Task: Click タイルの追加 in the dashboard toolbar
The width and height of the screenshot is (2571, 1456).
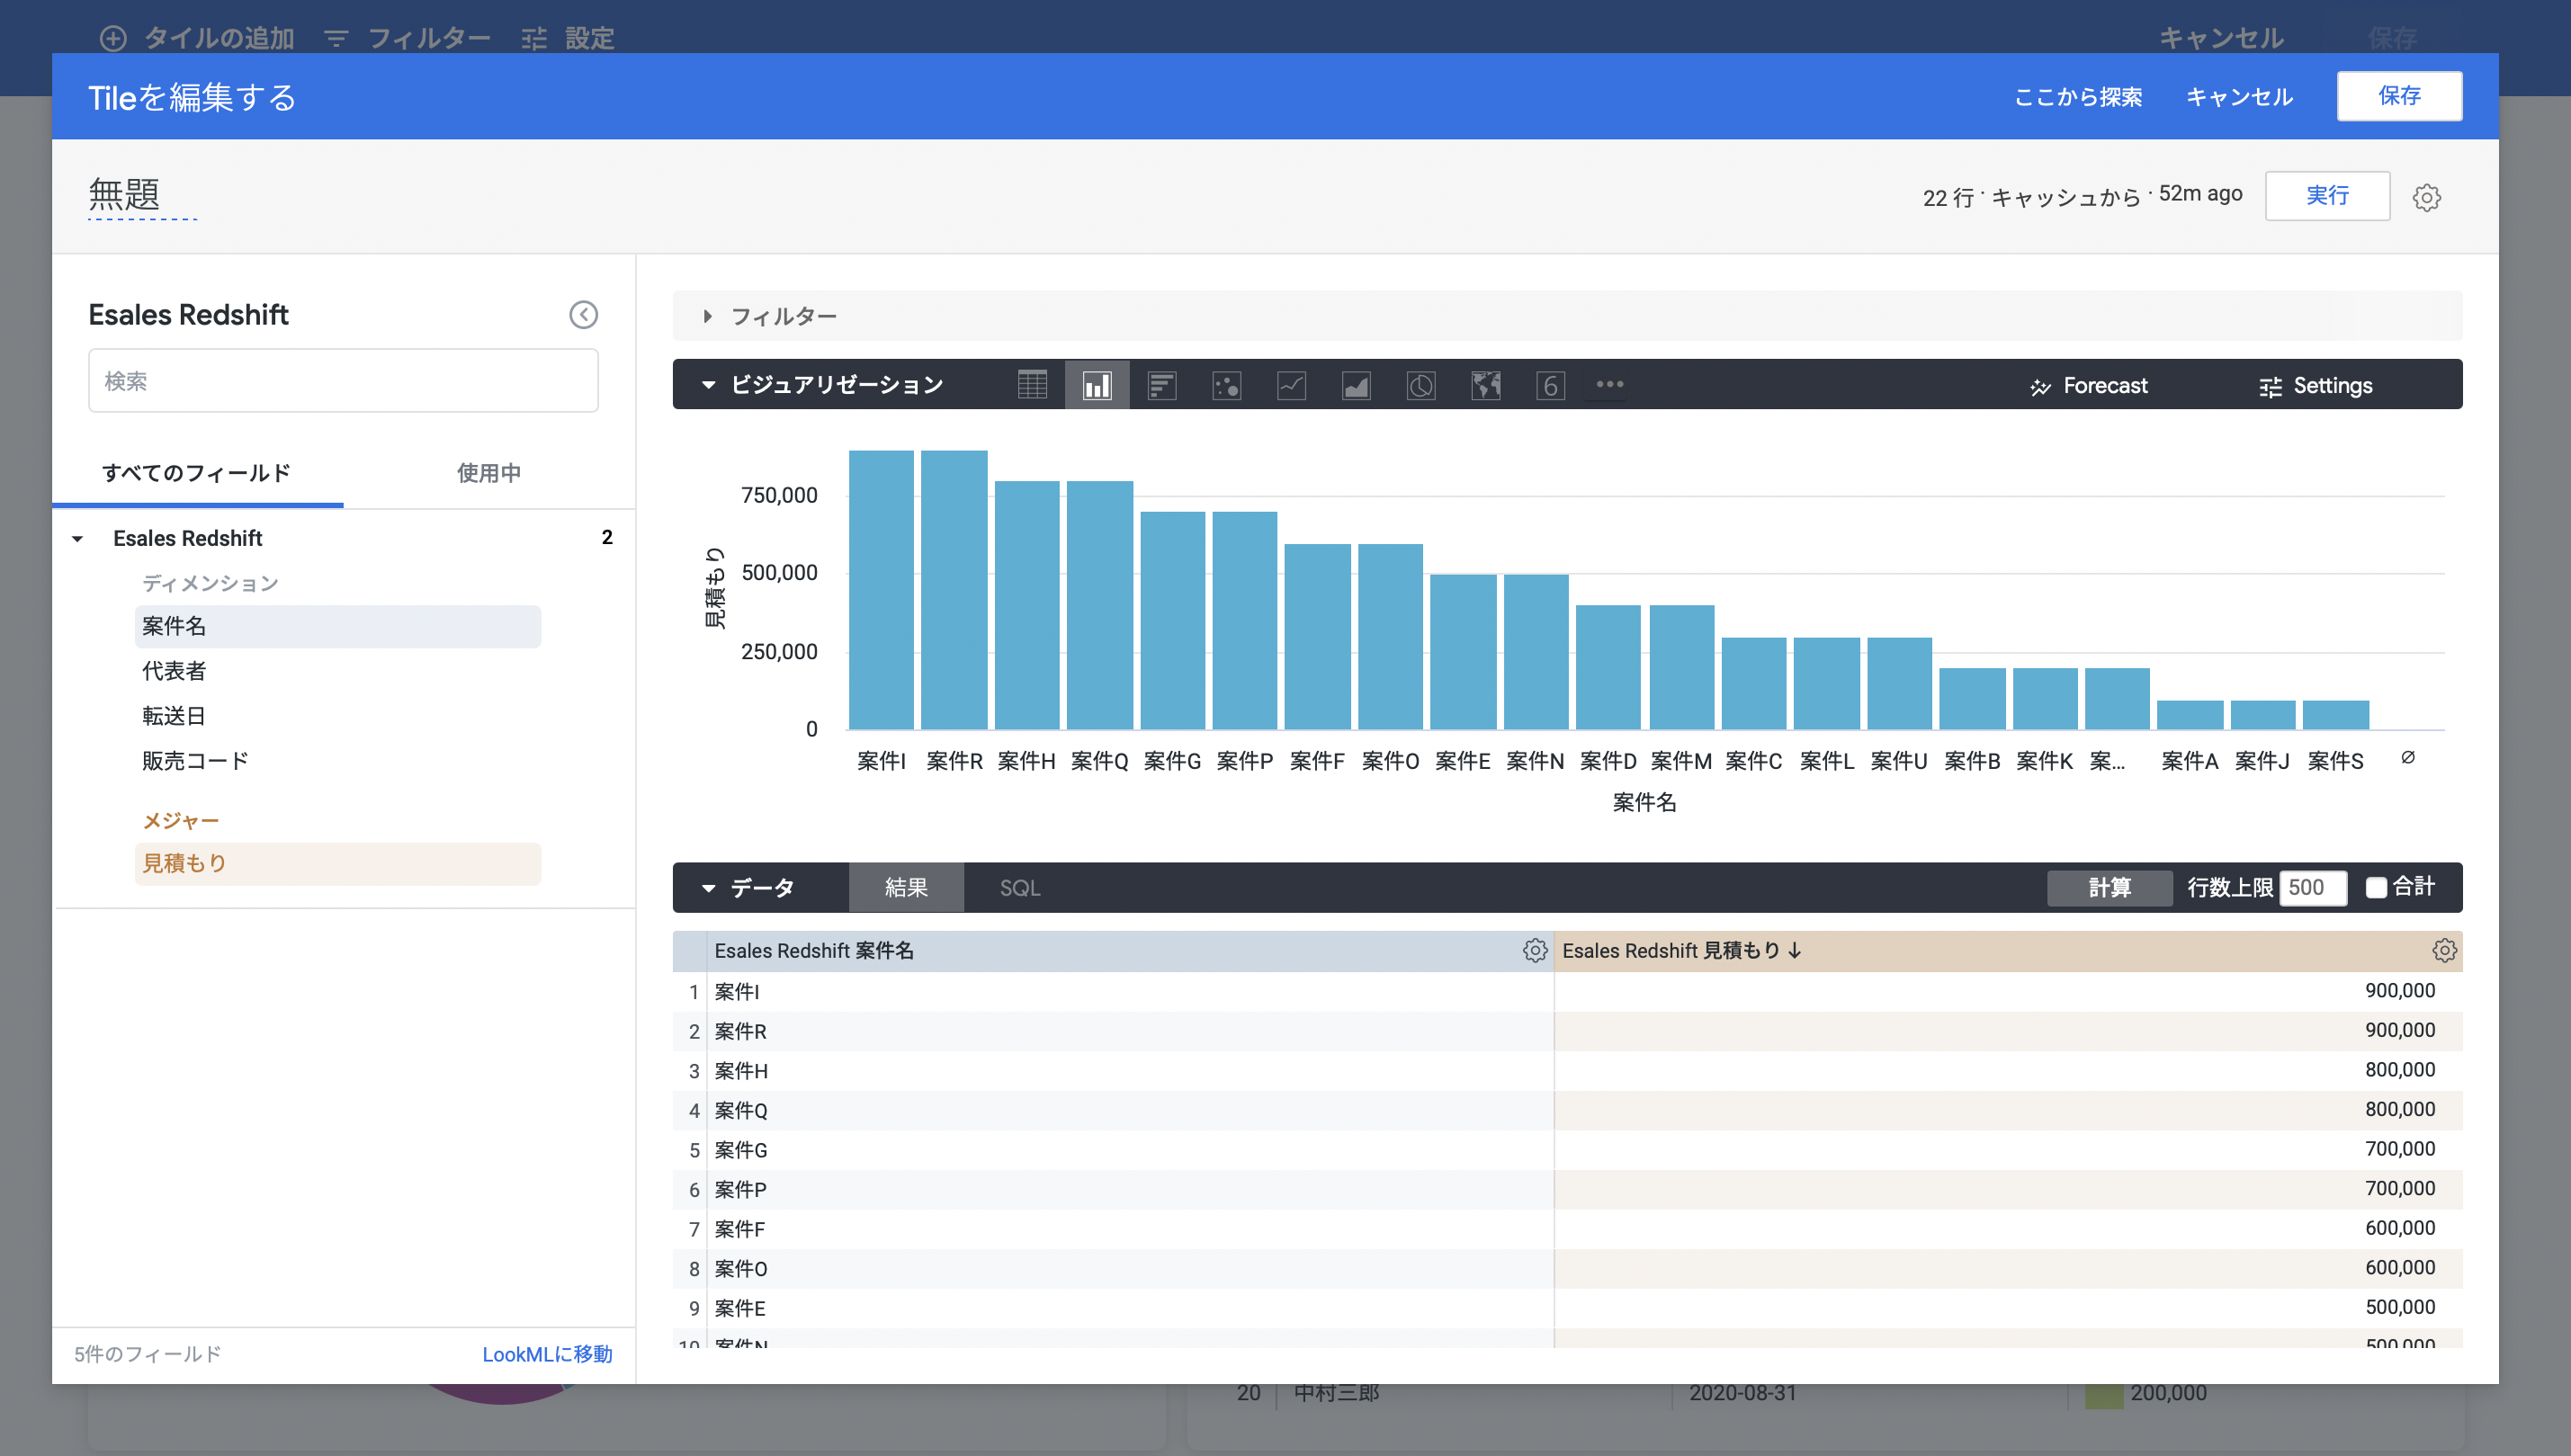Action: click(x=198, y=38)
